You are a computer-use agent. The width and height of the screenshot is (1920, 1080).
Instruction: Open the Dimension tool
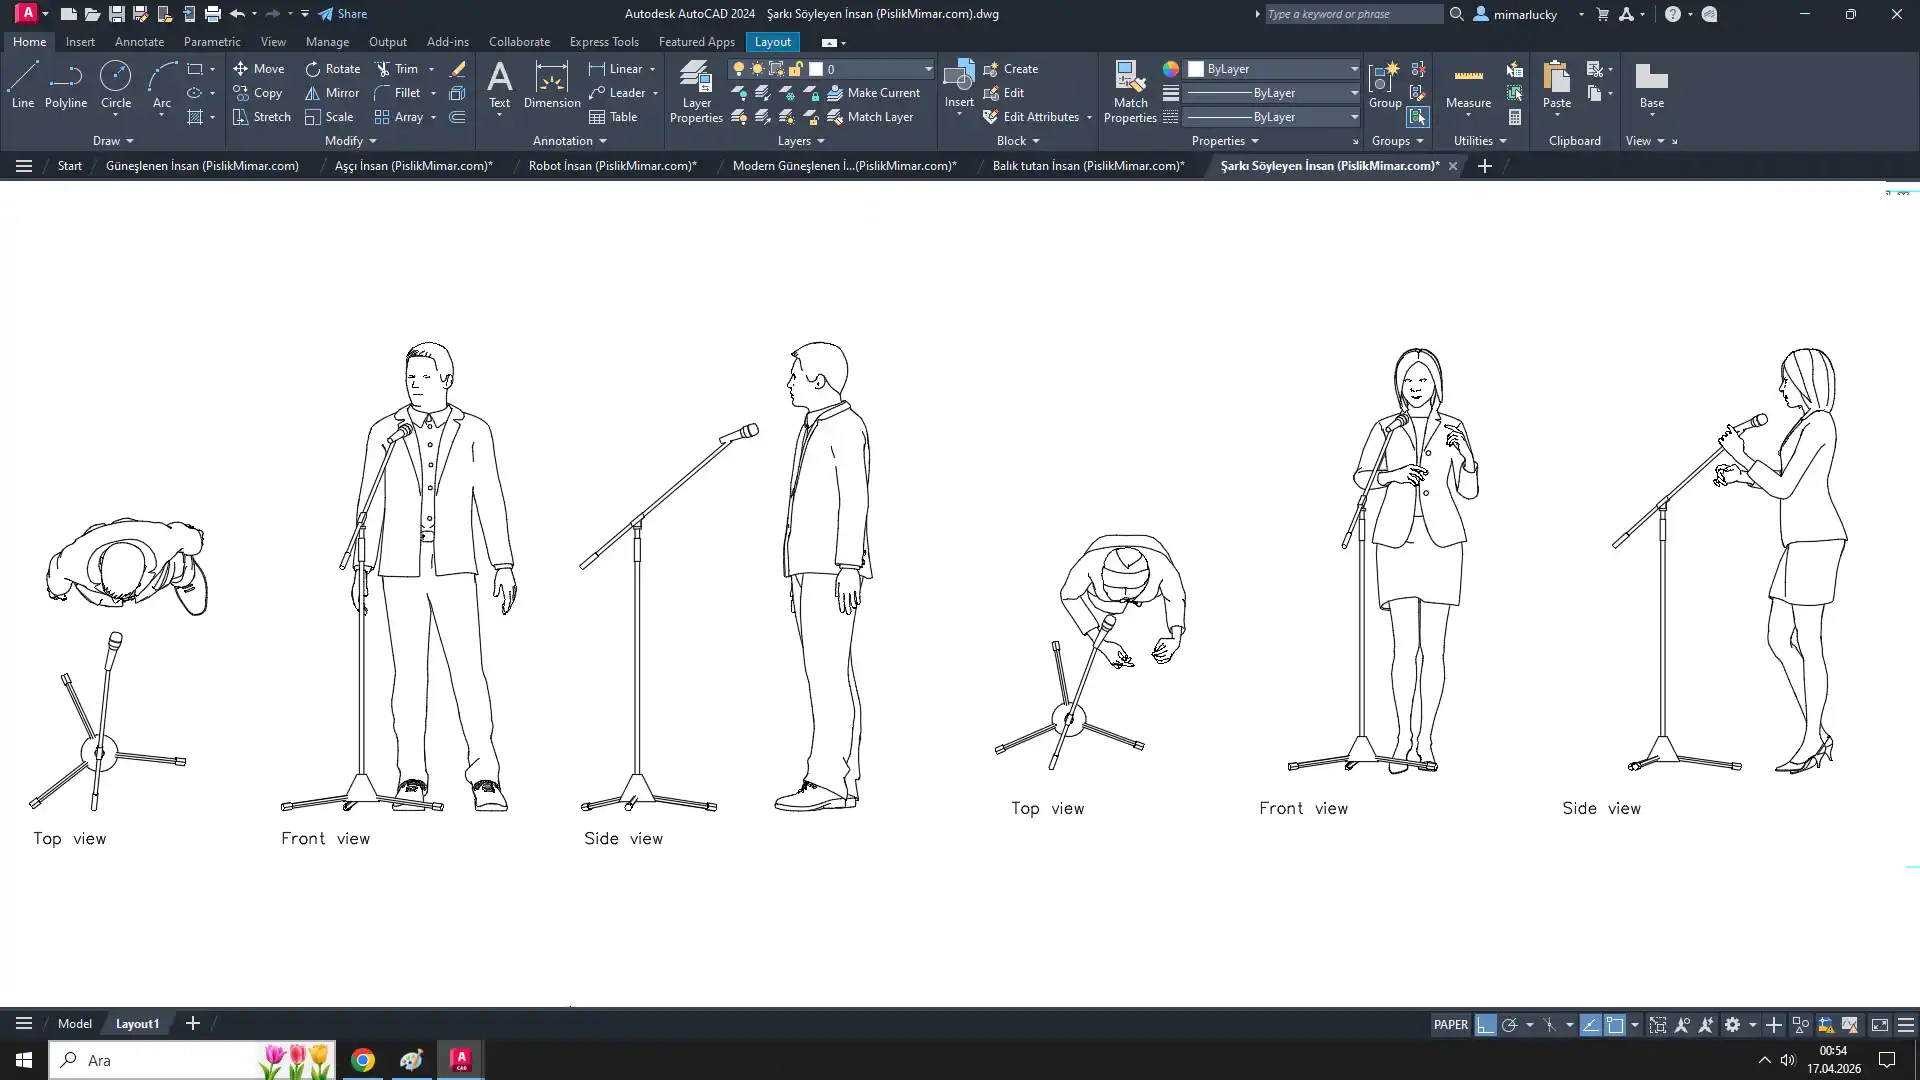click(551, 78)
